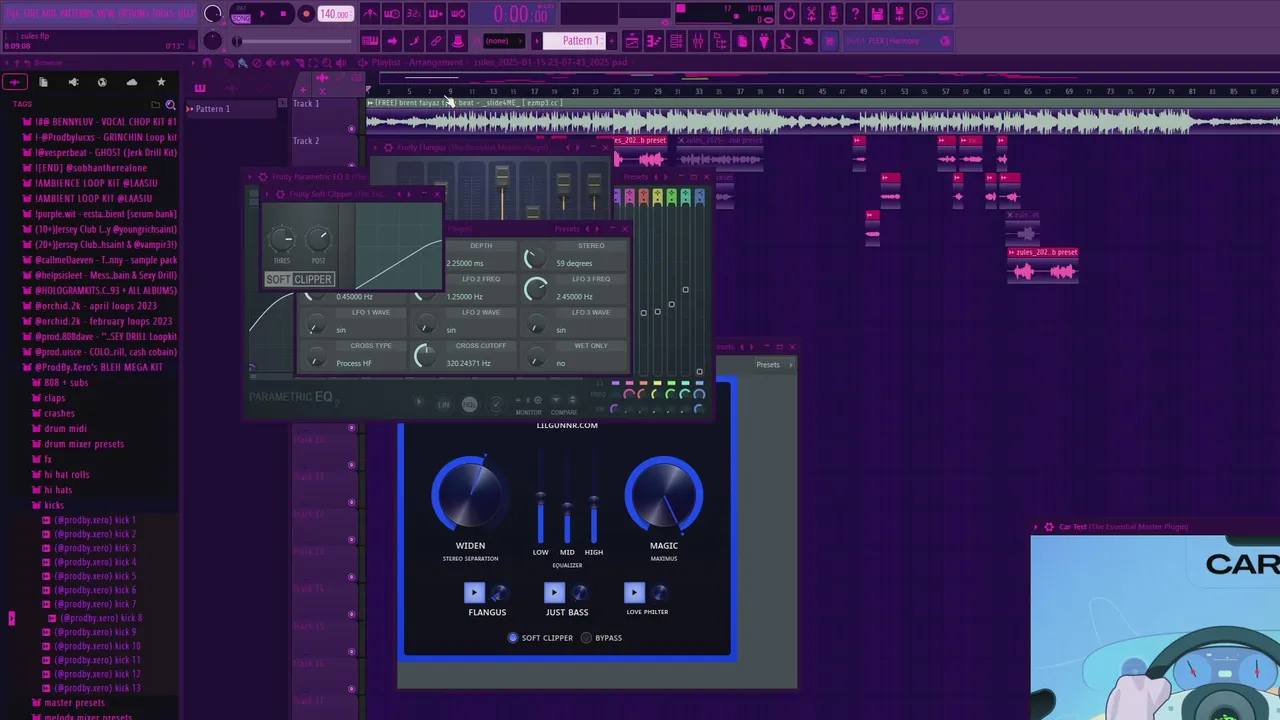The image size is (1280, 720).
Task: Click the cloud icon in browser toolbar
Action: coord(132,82)
